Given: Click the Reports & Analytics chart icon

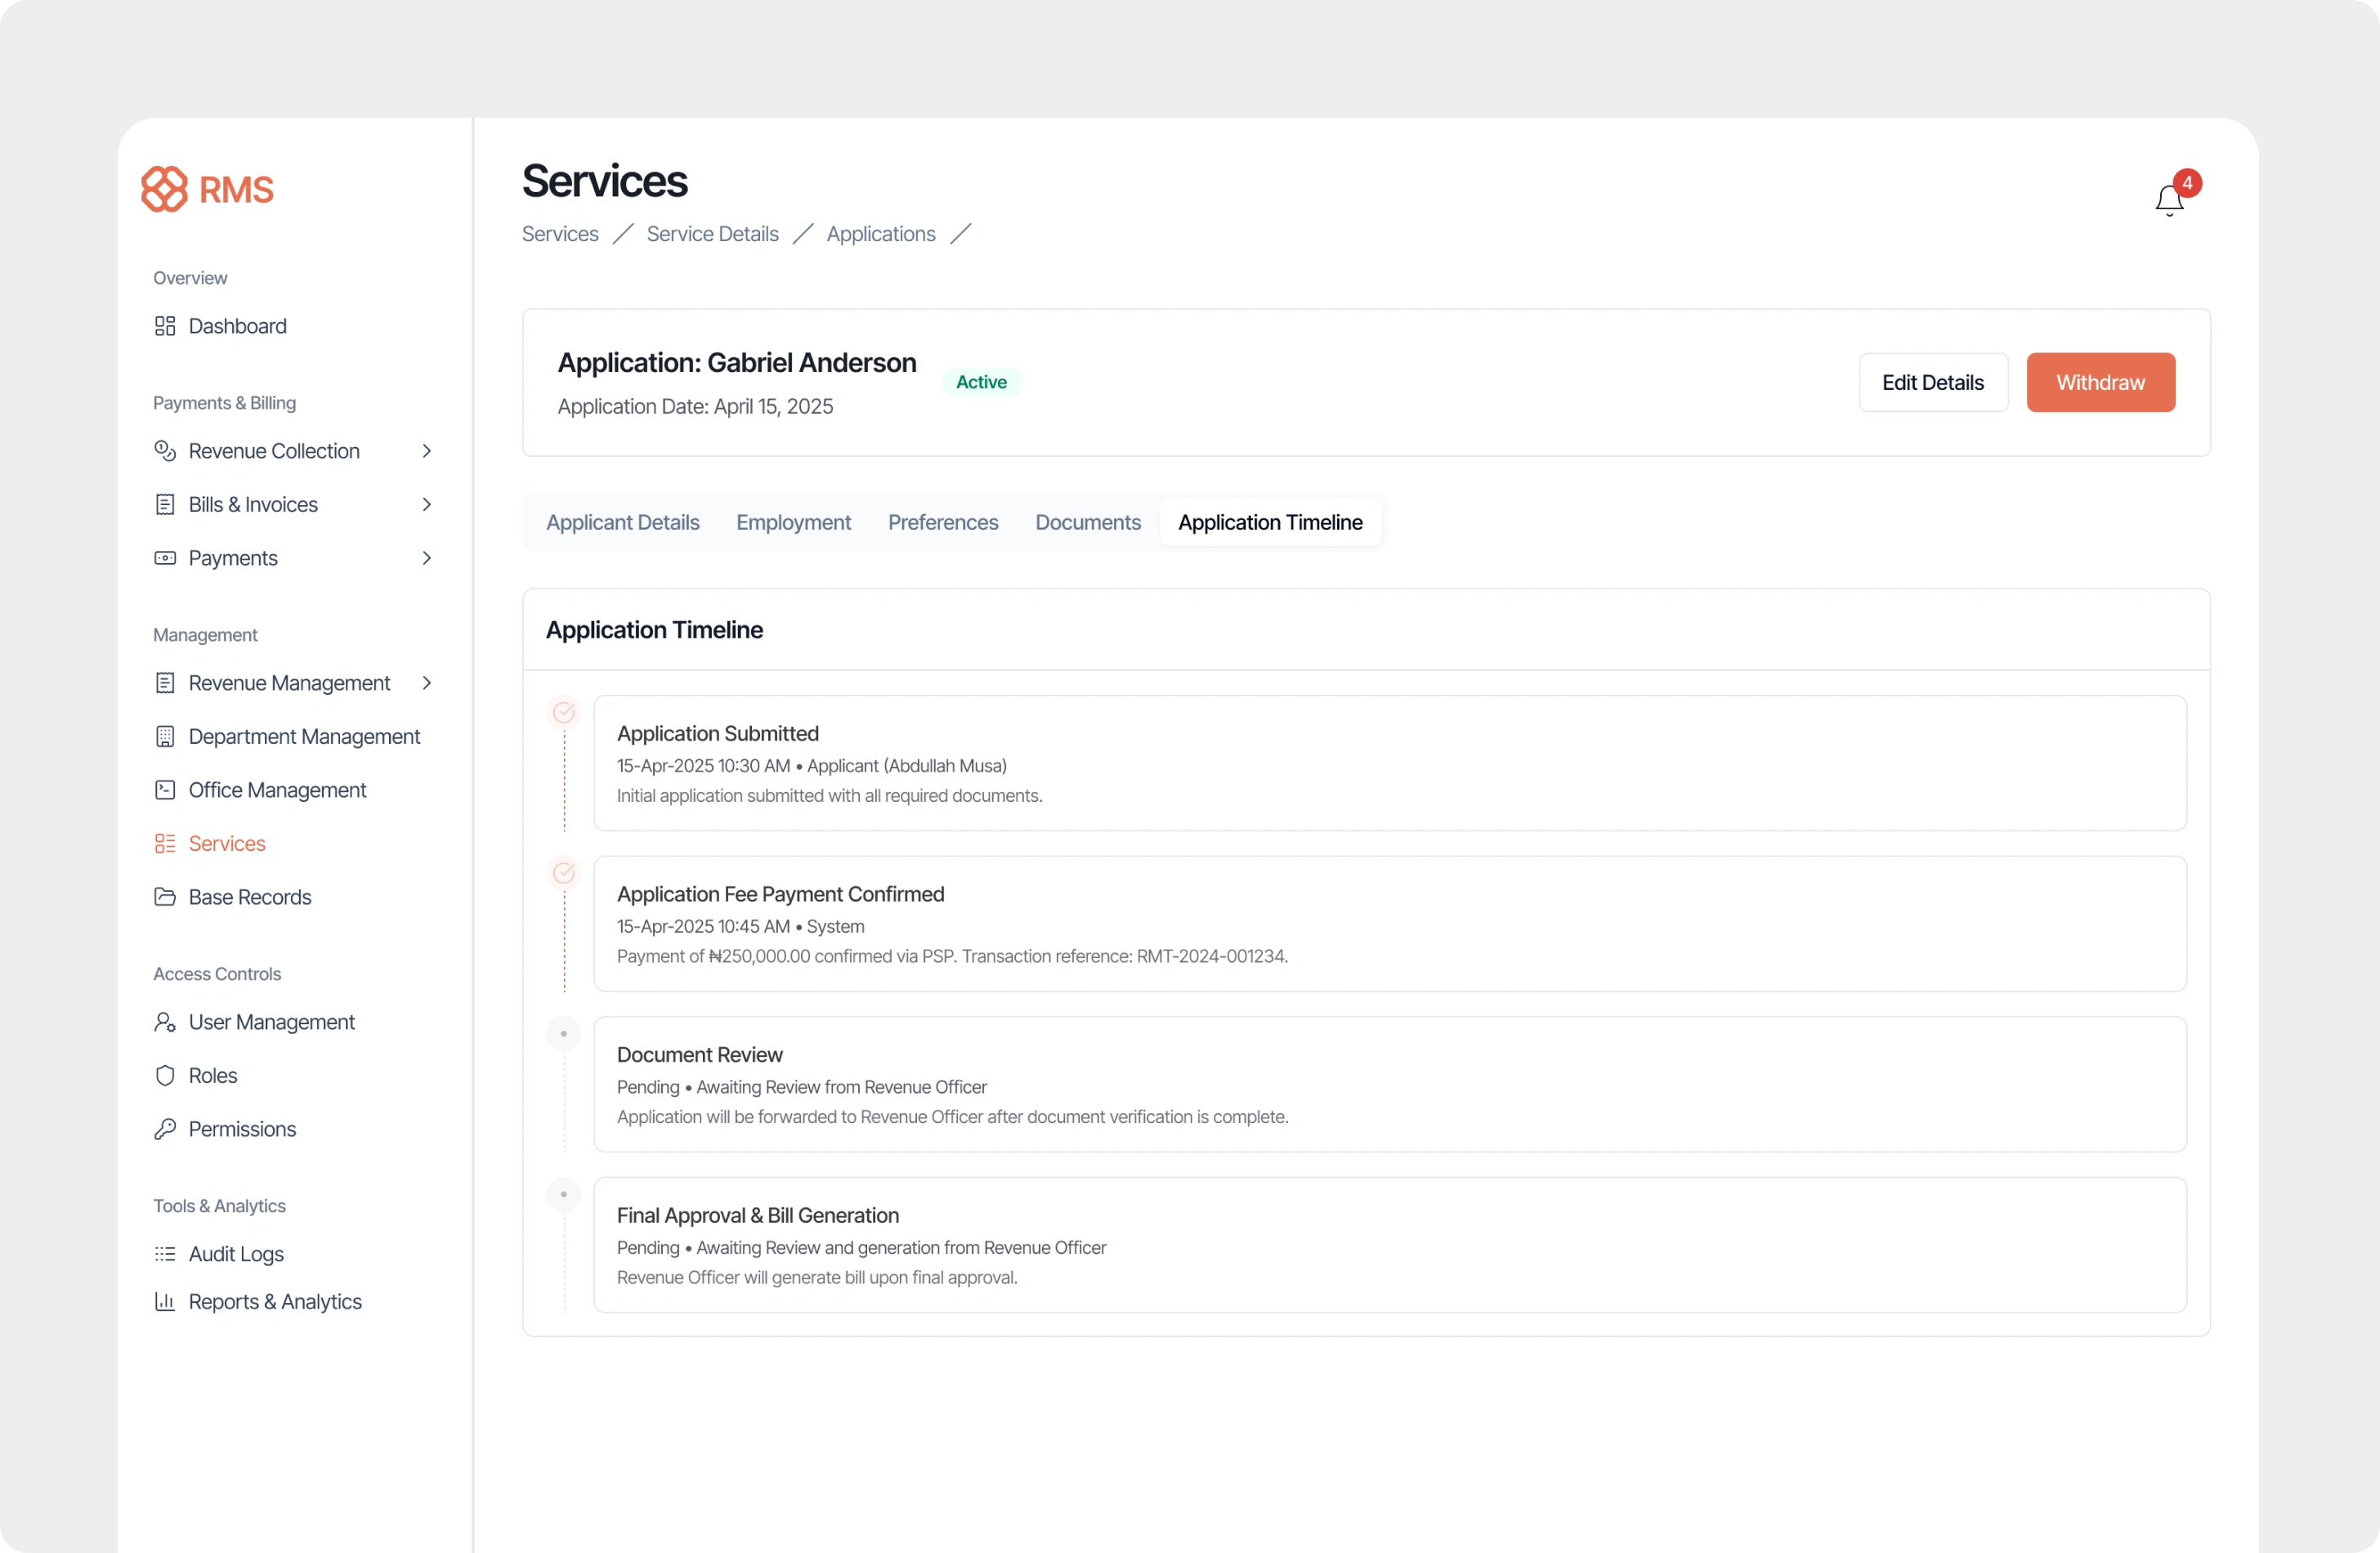Looking at the screenshot, I should [x=165, y=1301].
